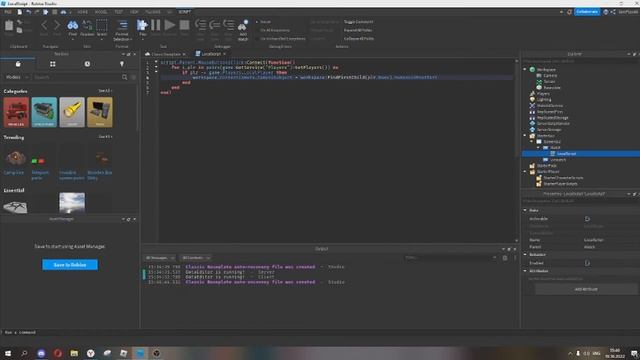
Task: Click the Back navigation arrow
Action: coord(44,26)
